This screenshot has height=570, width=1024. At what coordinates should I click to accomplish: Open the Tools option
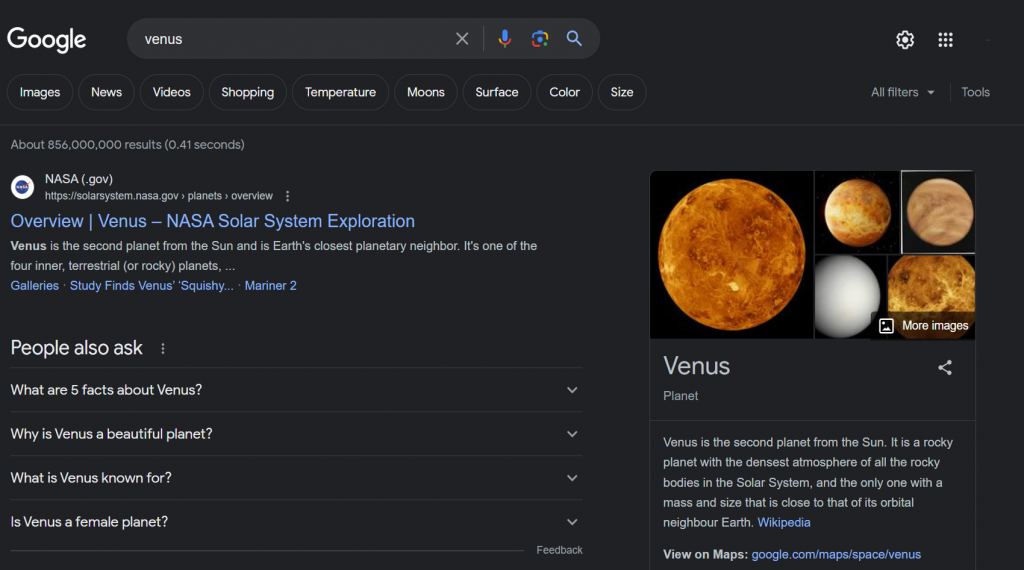click(x=975, y=92)
